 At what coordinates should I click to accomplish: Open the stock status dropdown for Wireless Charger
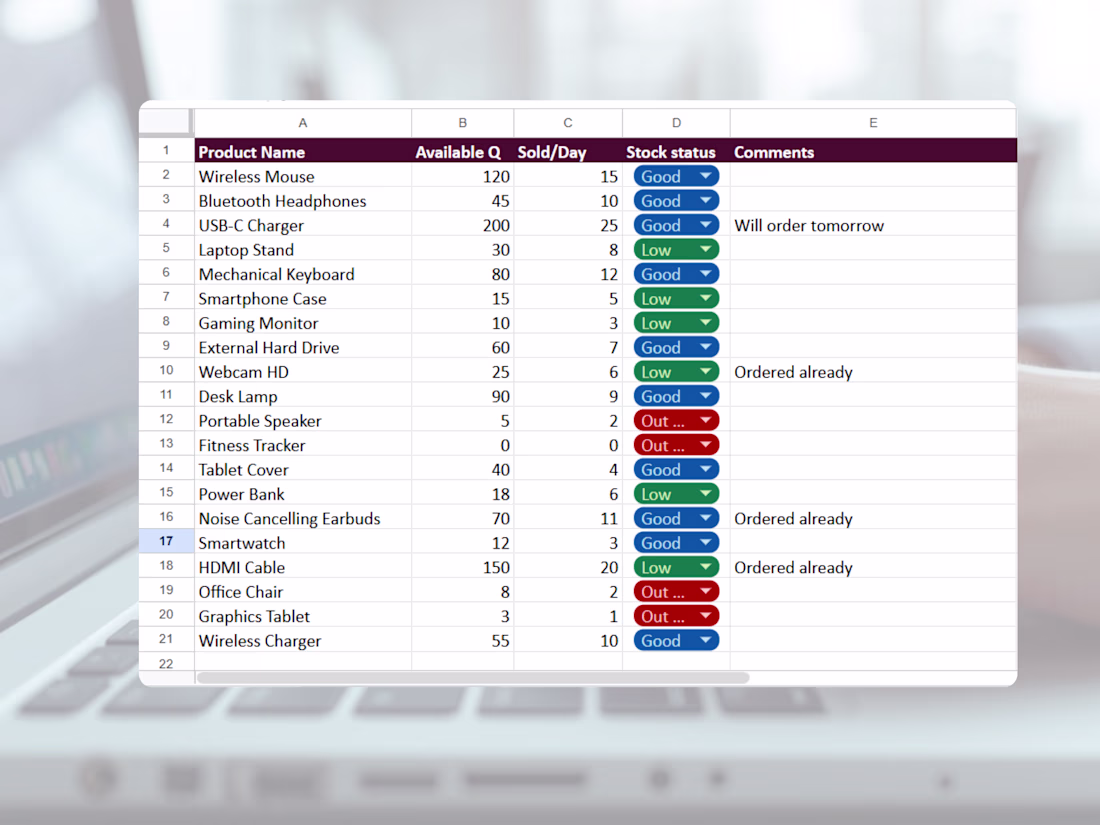[676, 640]
